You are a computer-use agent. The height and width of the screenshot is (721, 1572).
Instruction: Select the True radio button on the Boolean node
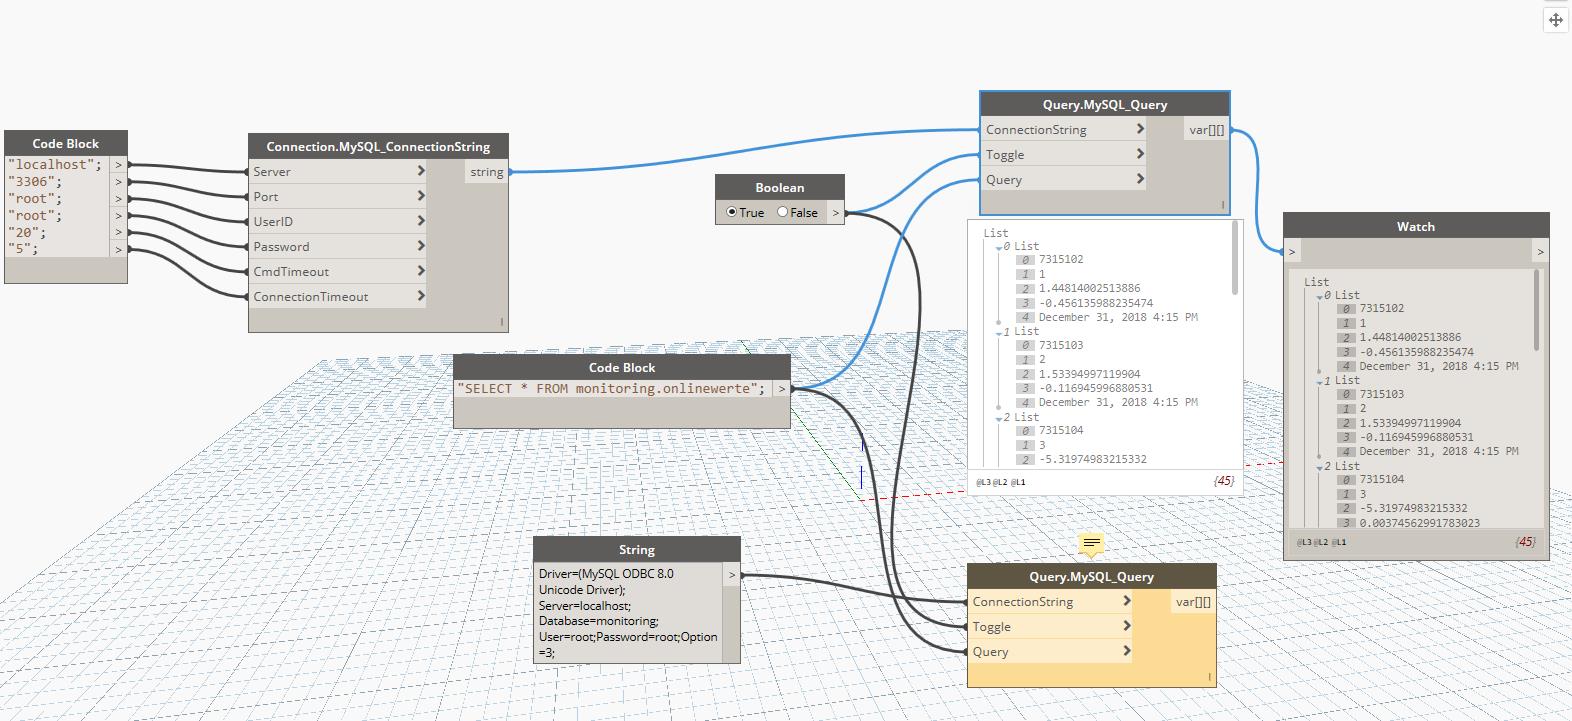coord(732,212)
